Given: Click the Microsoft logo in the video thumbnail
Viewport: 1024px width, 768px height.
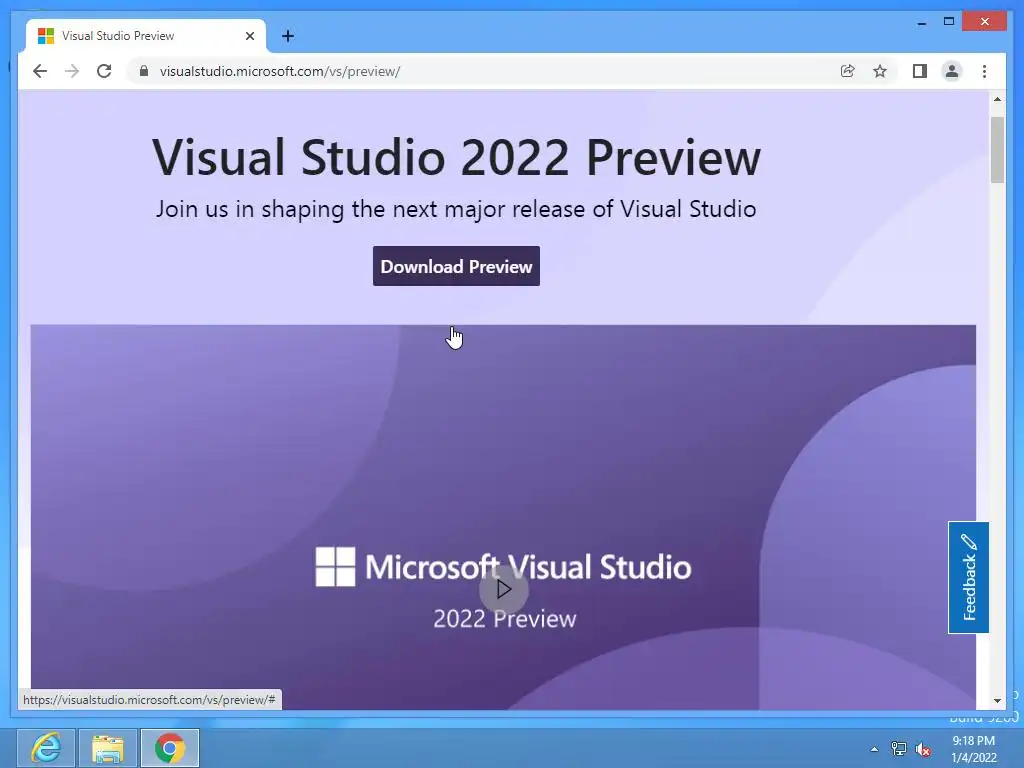Looking at the screenshot, I should (335, 566).
